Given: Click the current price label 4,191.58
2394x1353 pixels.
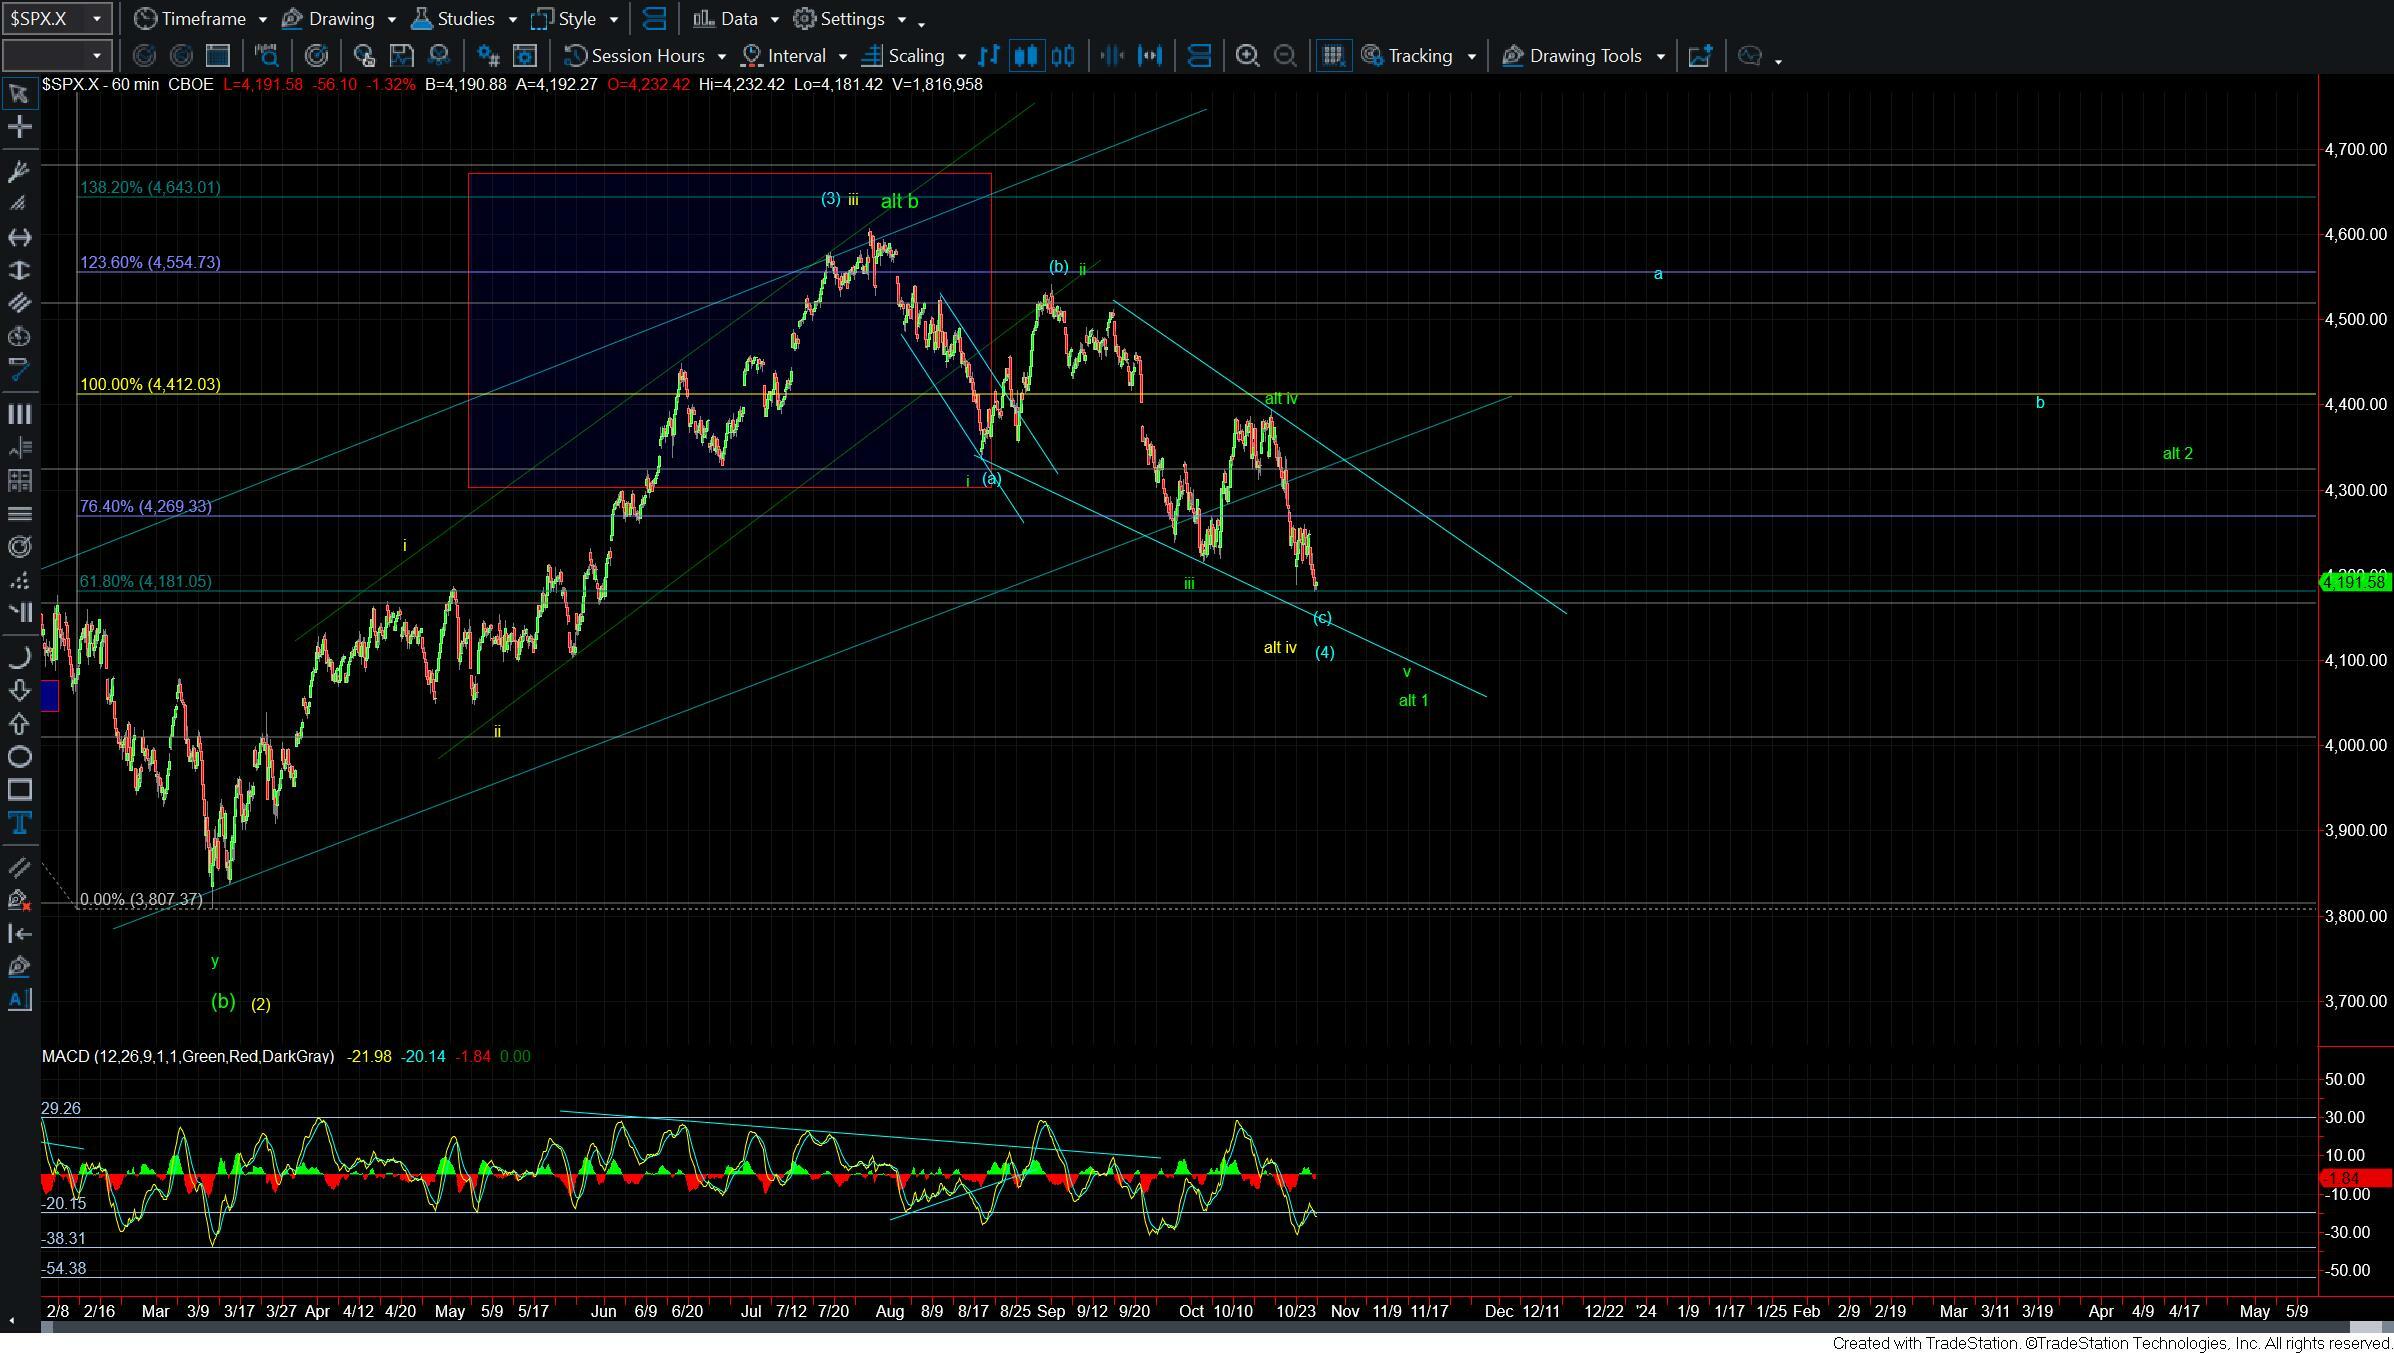Looking at the screenshot, I should [2354, 581].
